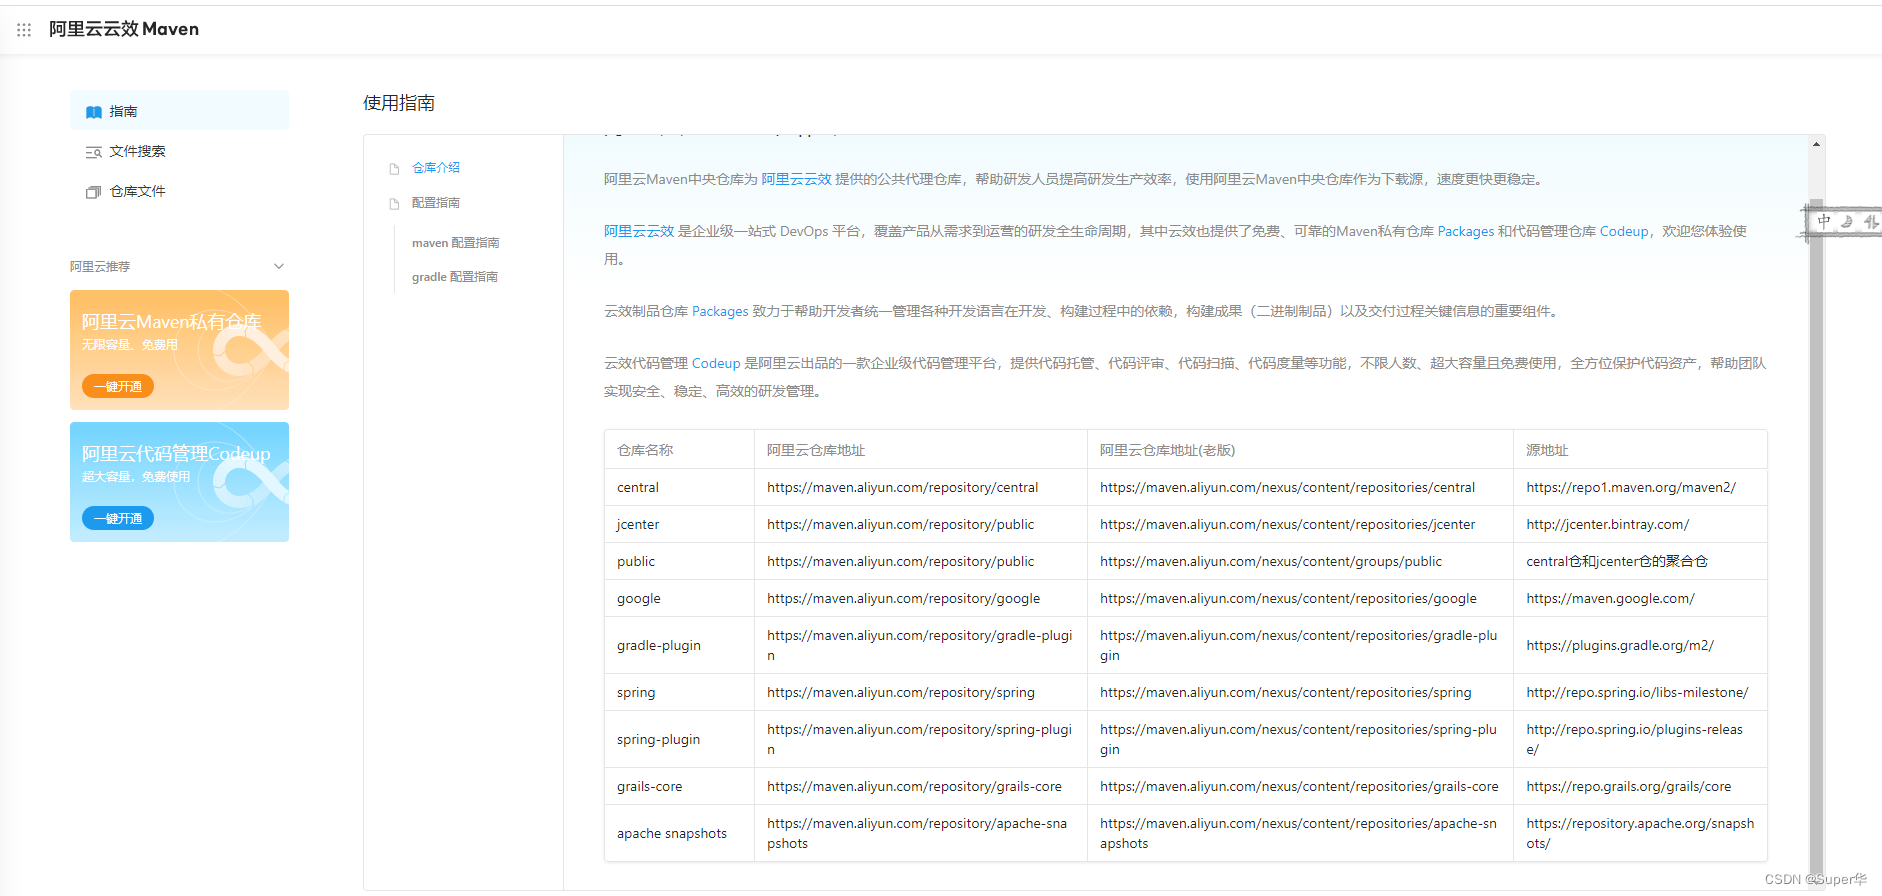Click the file search icon

coord(94,152)
